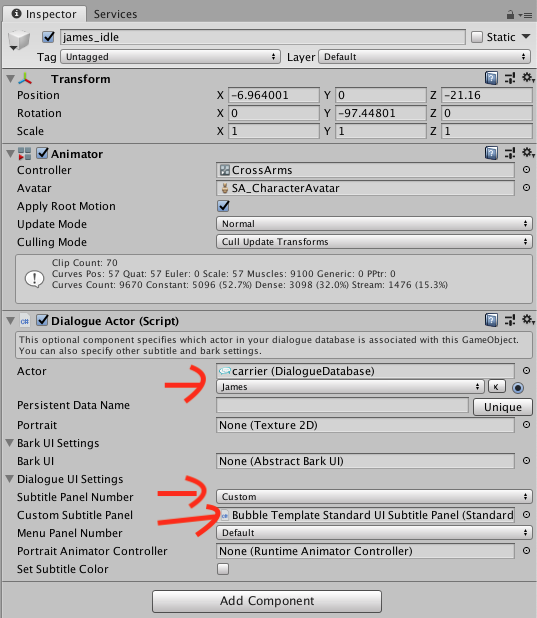Open the Culling Mode dropdown
Screen dimensions: 537x618
374,242
